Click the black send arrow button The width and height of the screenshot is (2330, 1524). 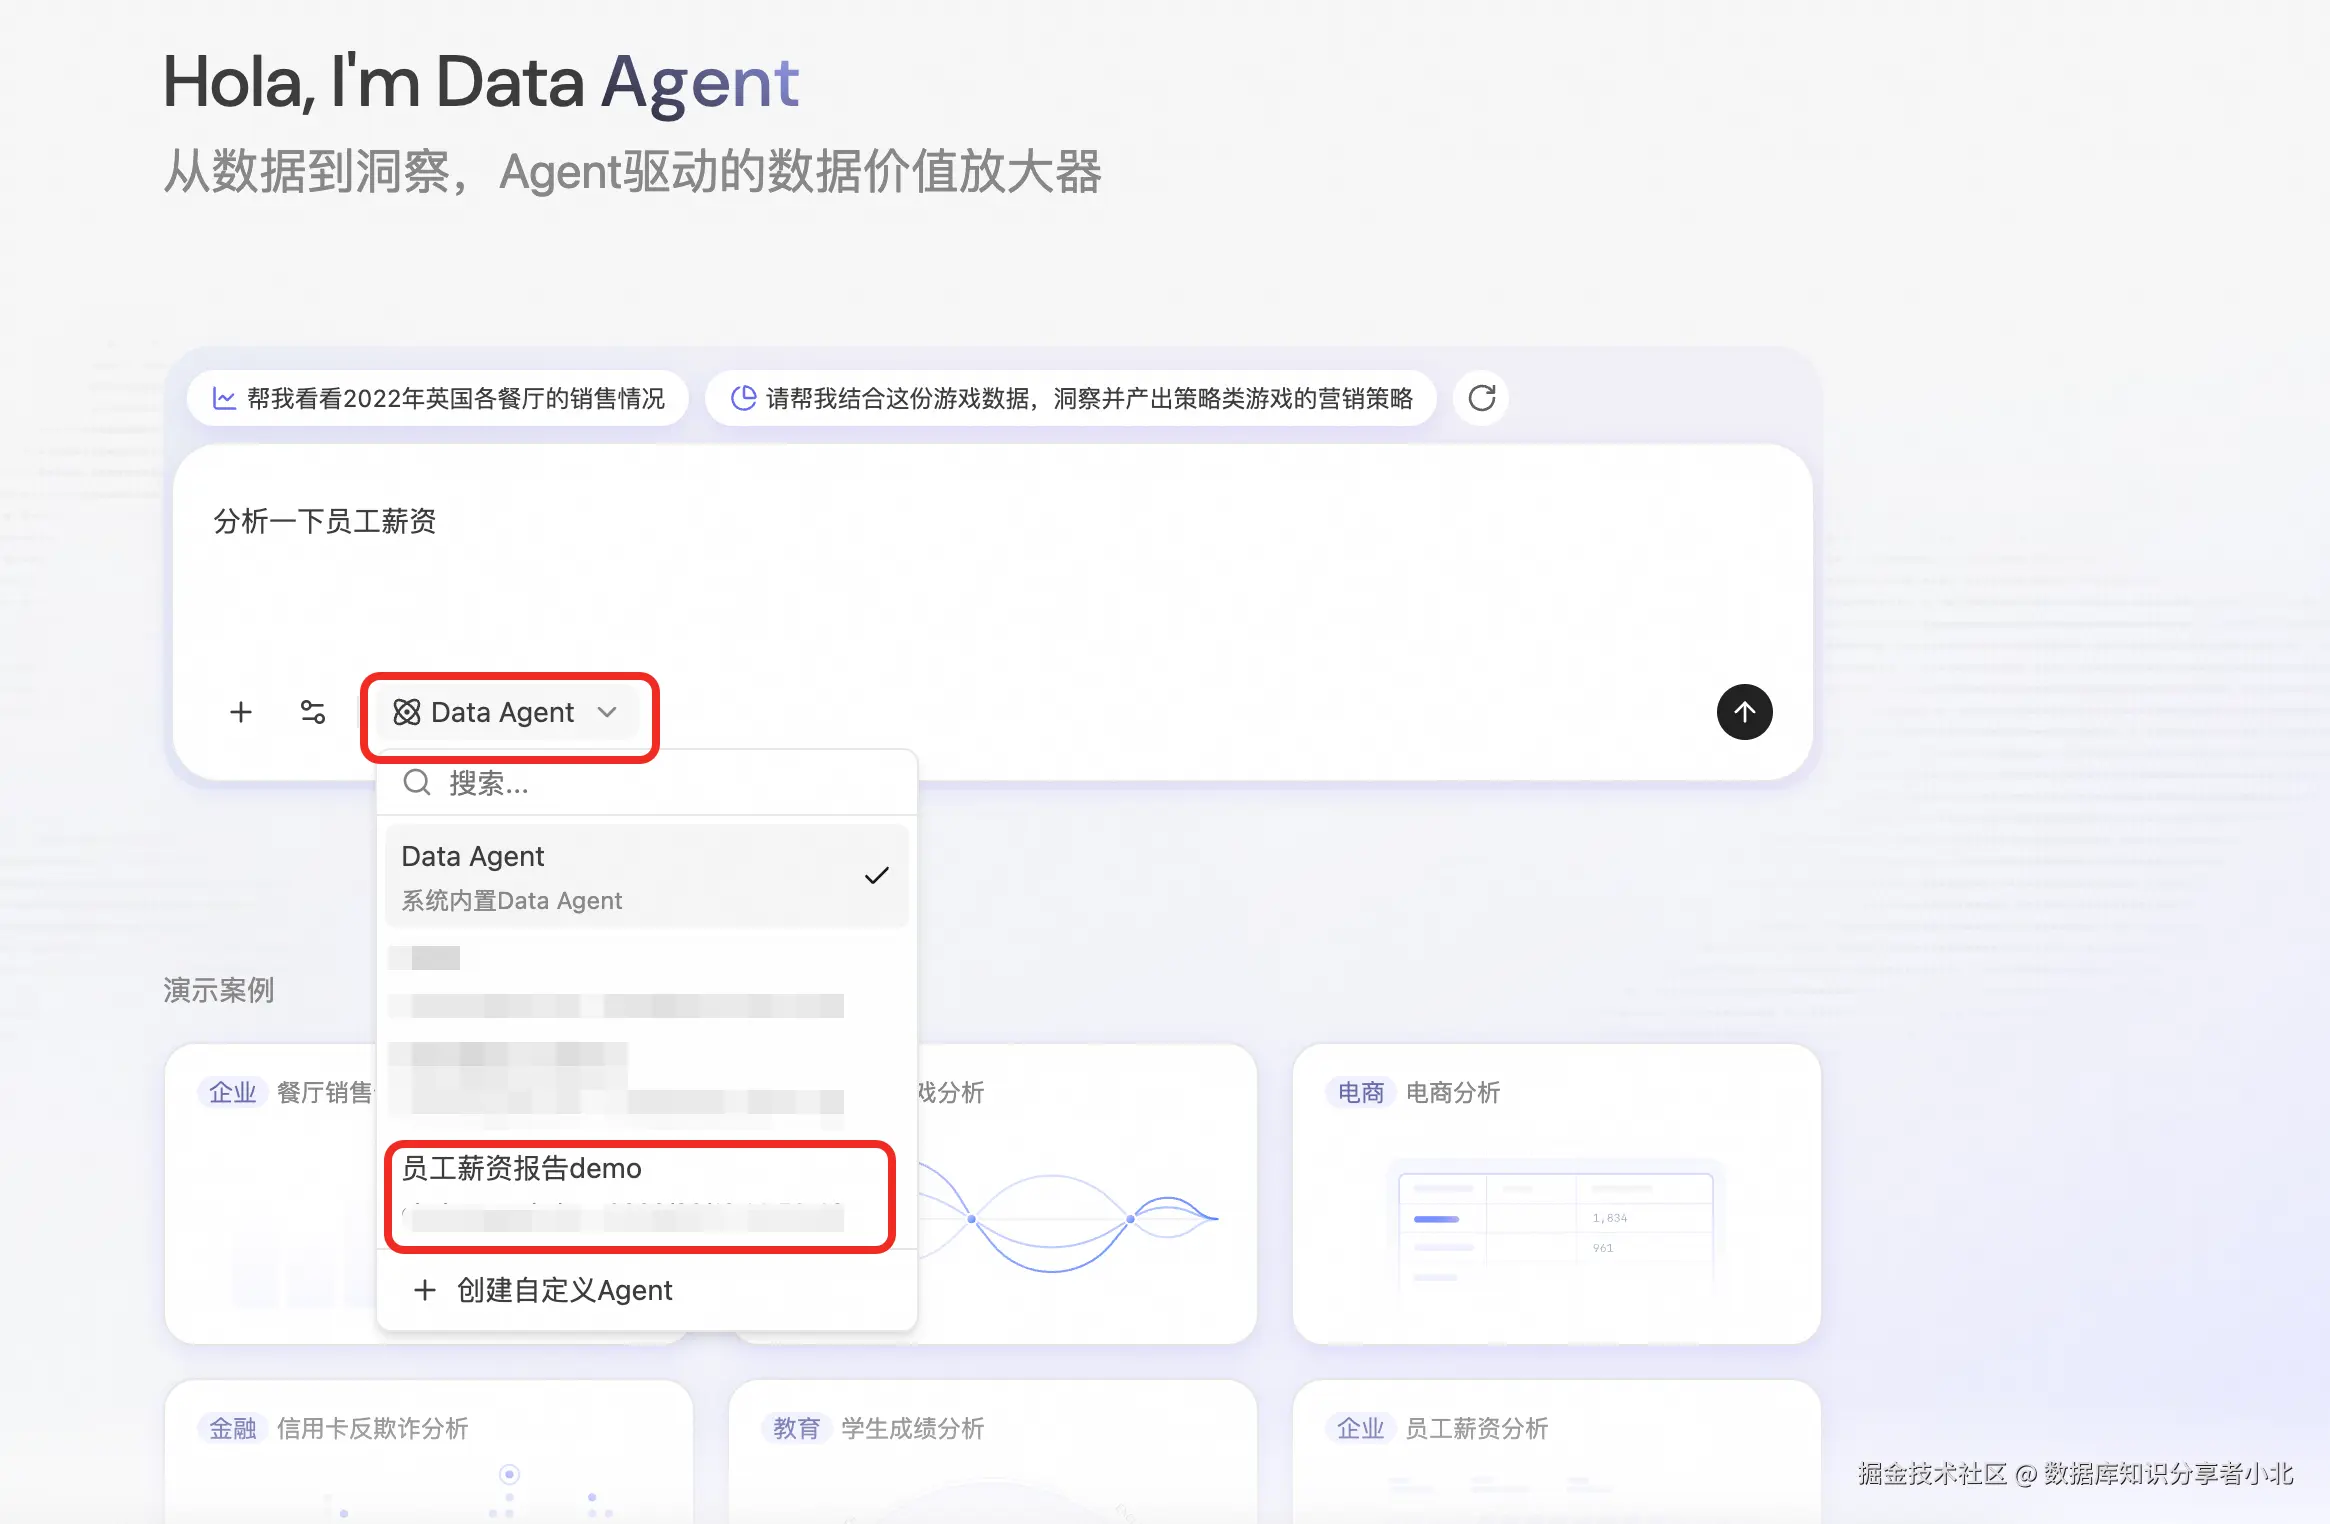pos(1744,712)
